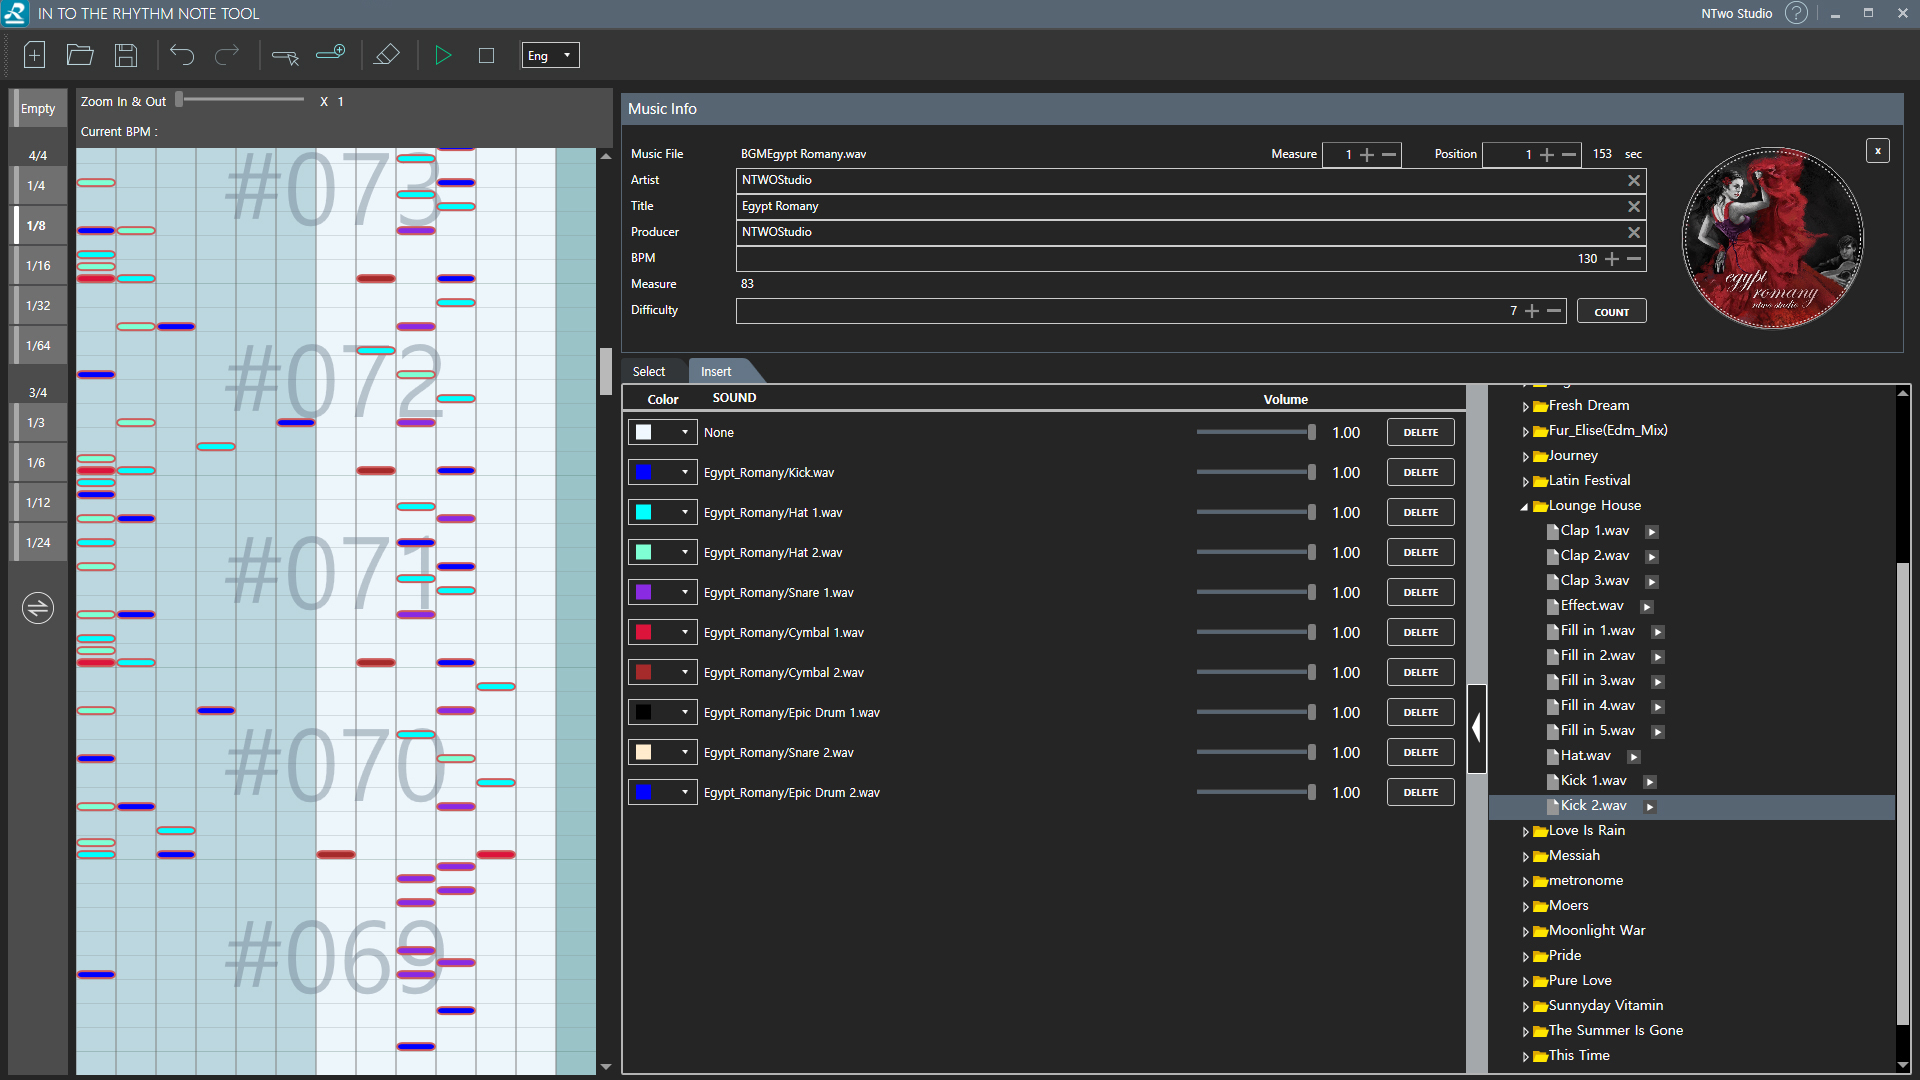Preview the Kick 1.wav sample

1650,782
